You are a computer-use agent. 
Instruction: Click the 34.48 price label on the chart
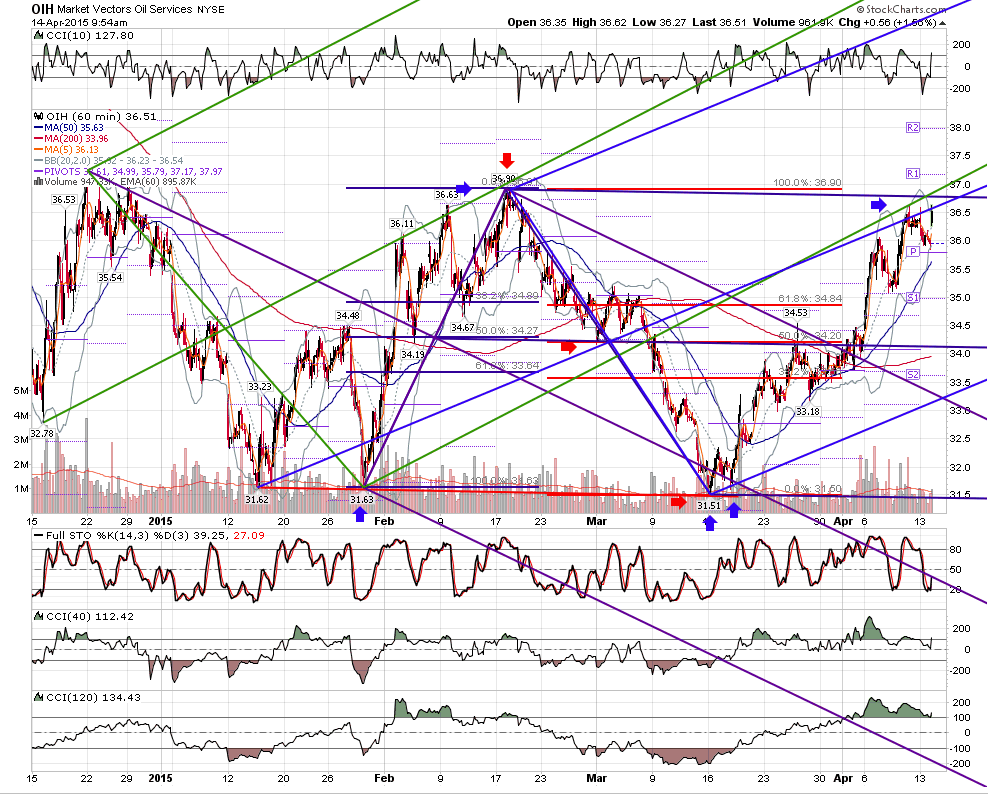click(348, 316)
